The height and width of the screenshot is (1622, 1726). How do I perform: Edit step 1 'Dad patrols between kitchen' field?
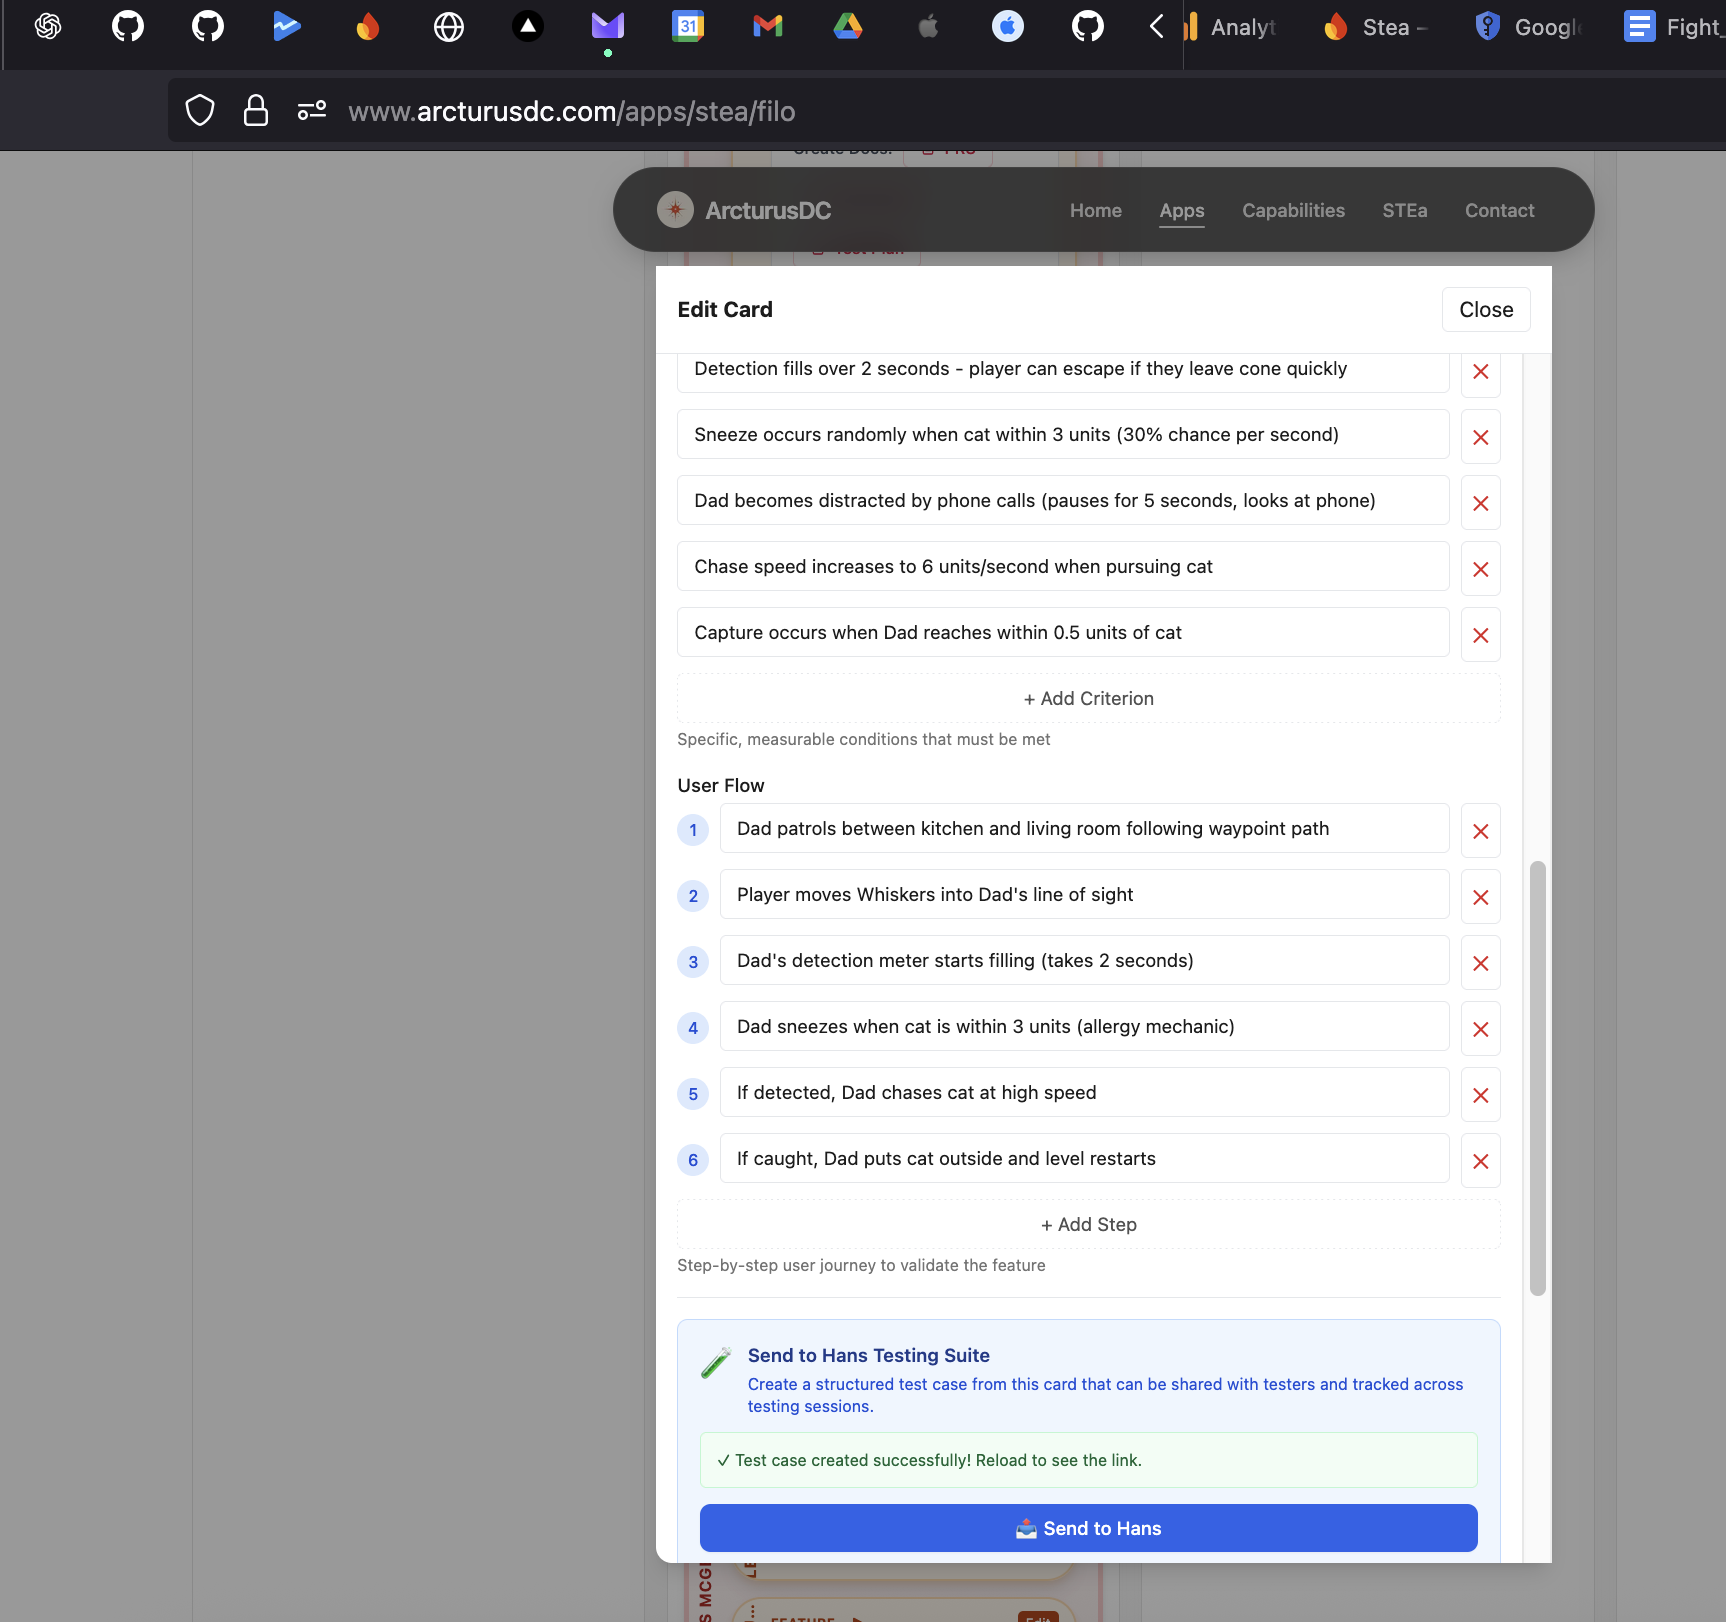pos(1085,829)
